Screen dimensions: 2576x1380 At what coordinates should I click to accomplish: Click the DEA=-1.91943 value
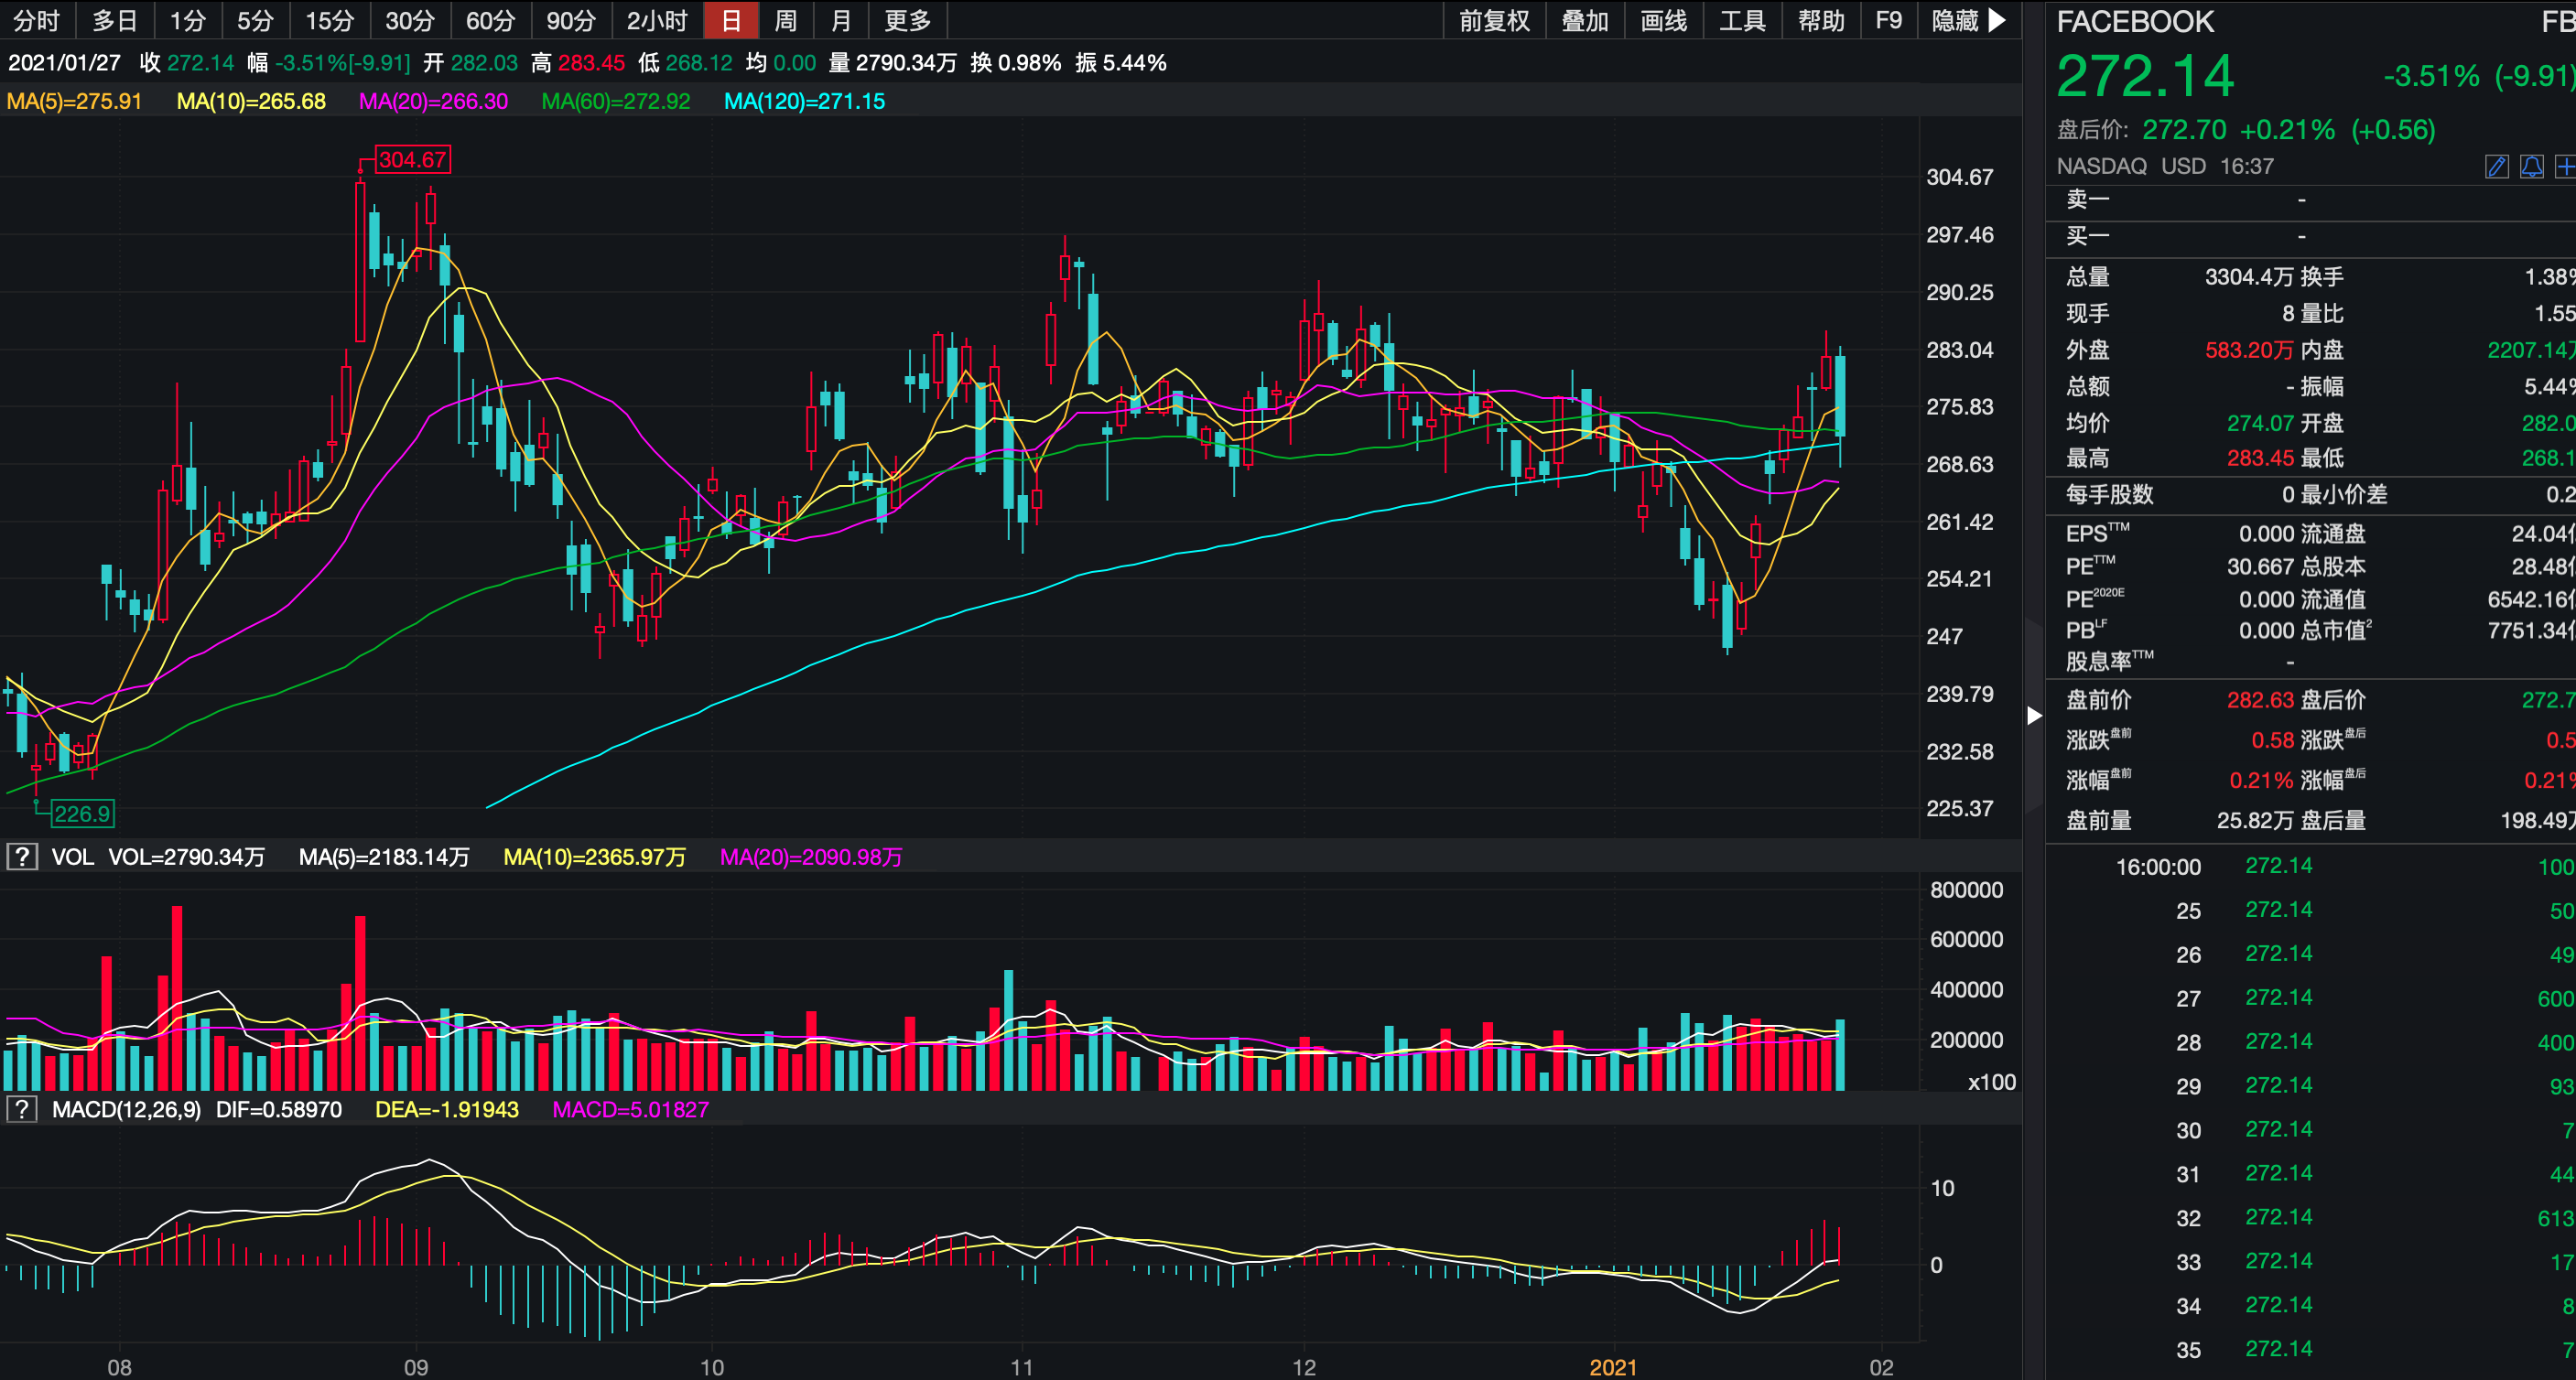coord(447,1110)
